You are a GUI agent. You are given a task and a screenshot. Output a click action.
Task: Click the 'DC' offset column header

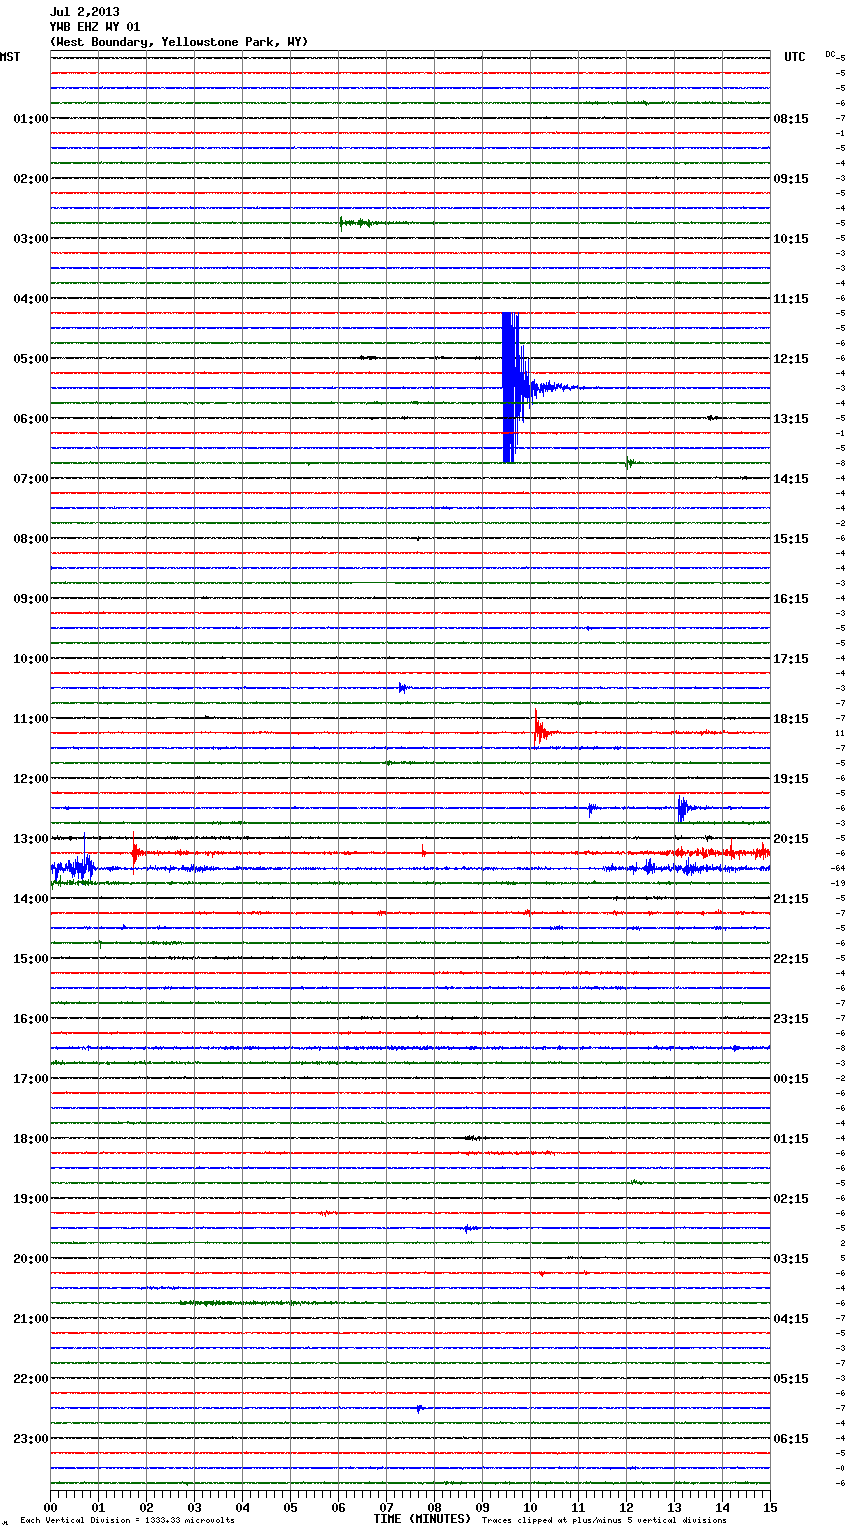830,54
